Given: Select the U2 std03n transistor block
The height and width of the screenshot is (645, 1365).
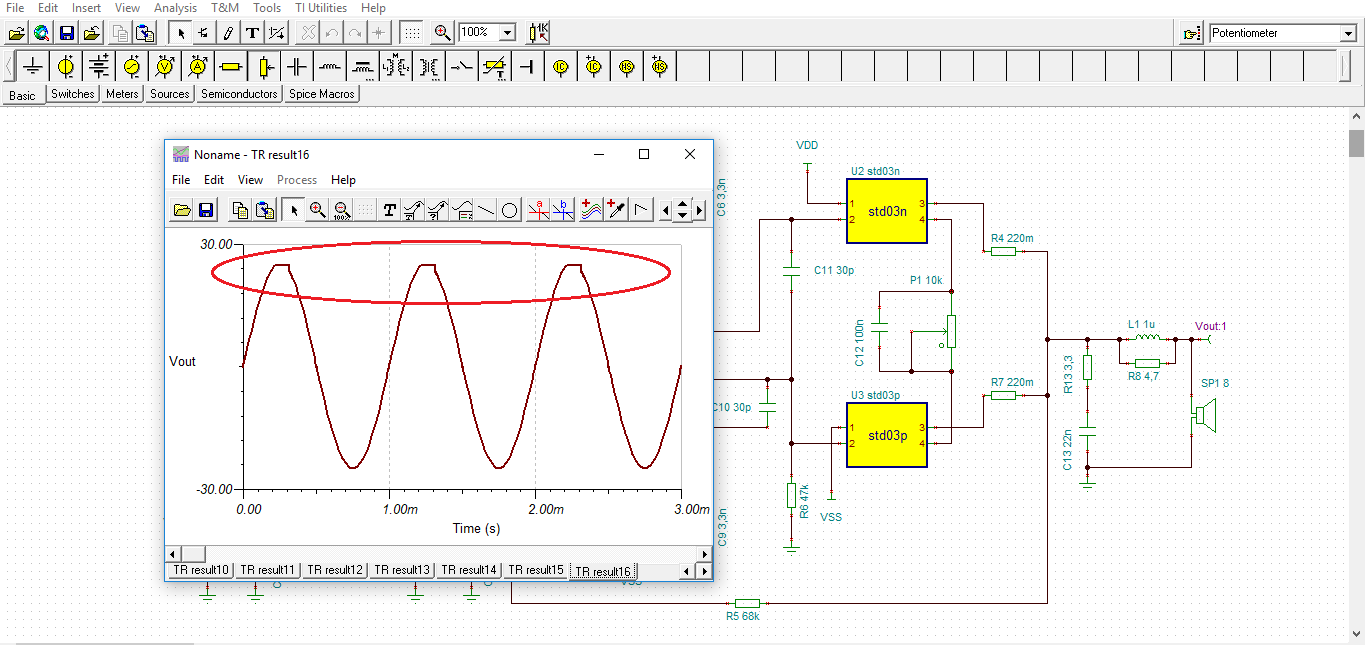Looking at the screenshot, I should 887,211.
